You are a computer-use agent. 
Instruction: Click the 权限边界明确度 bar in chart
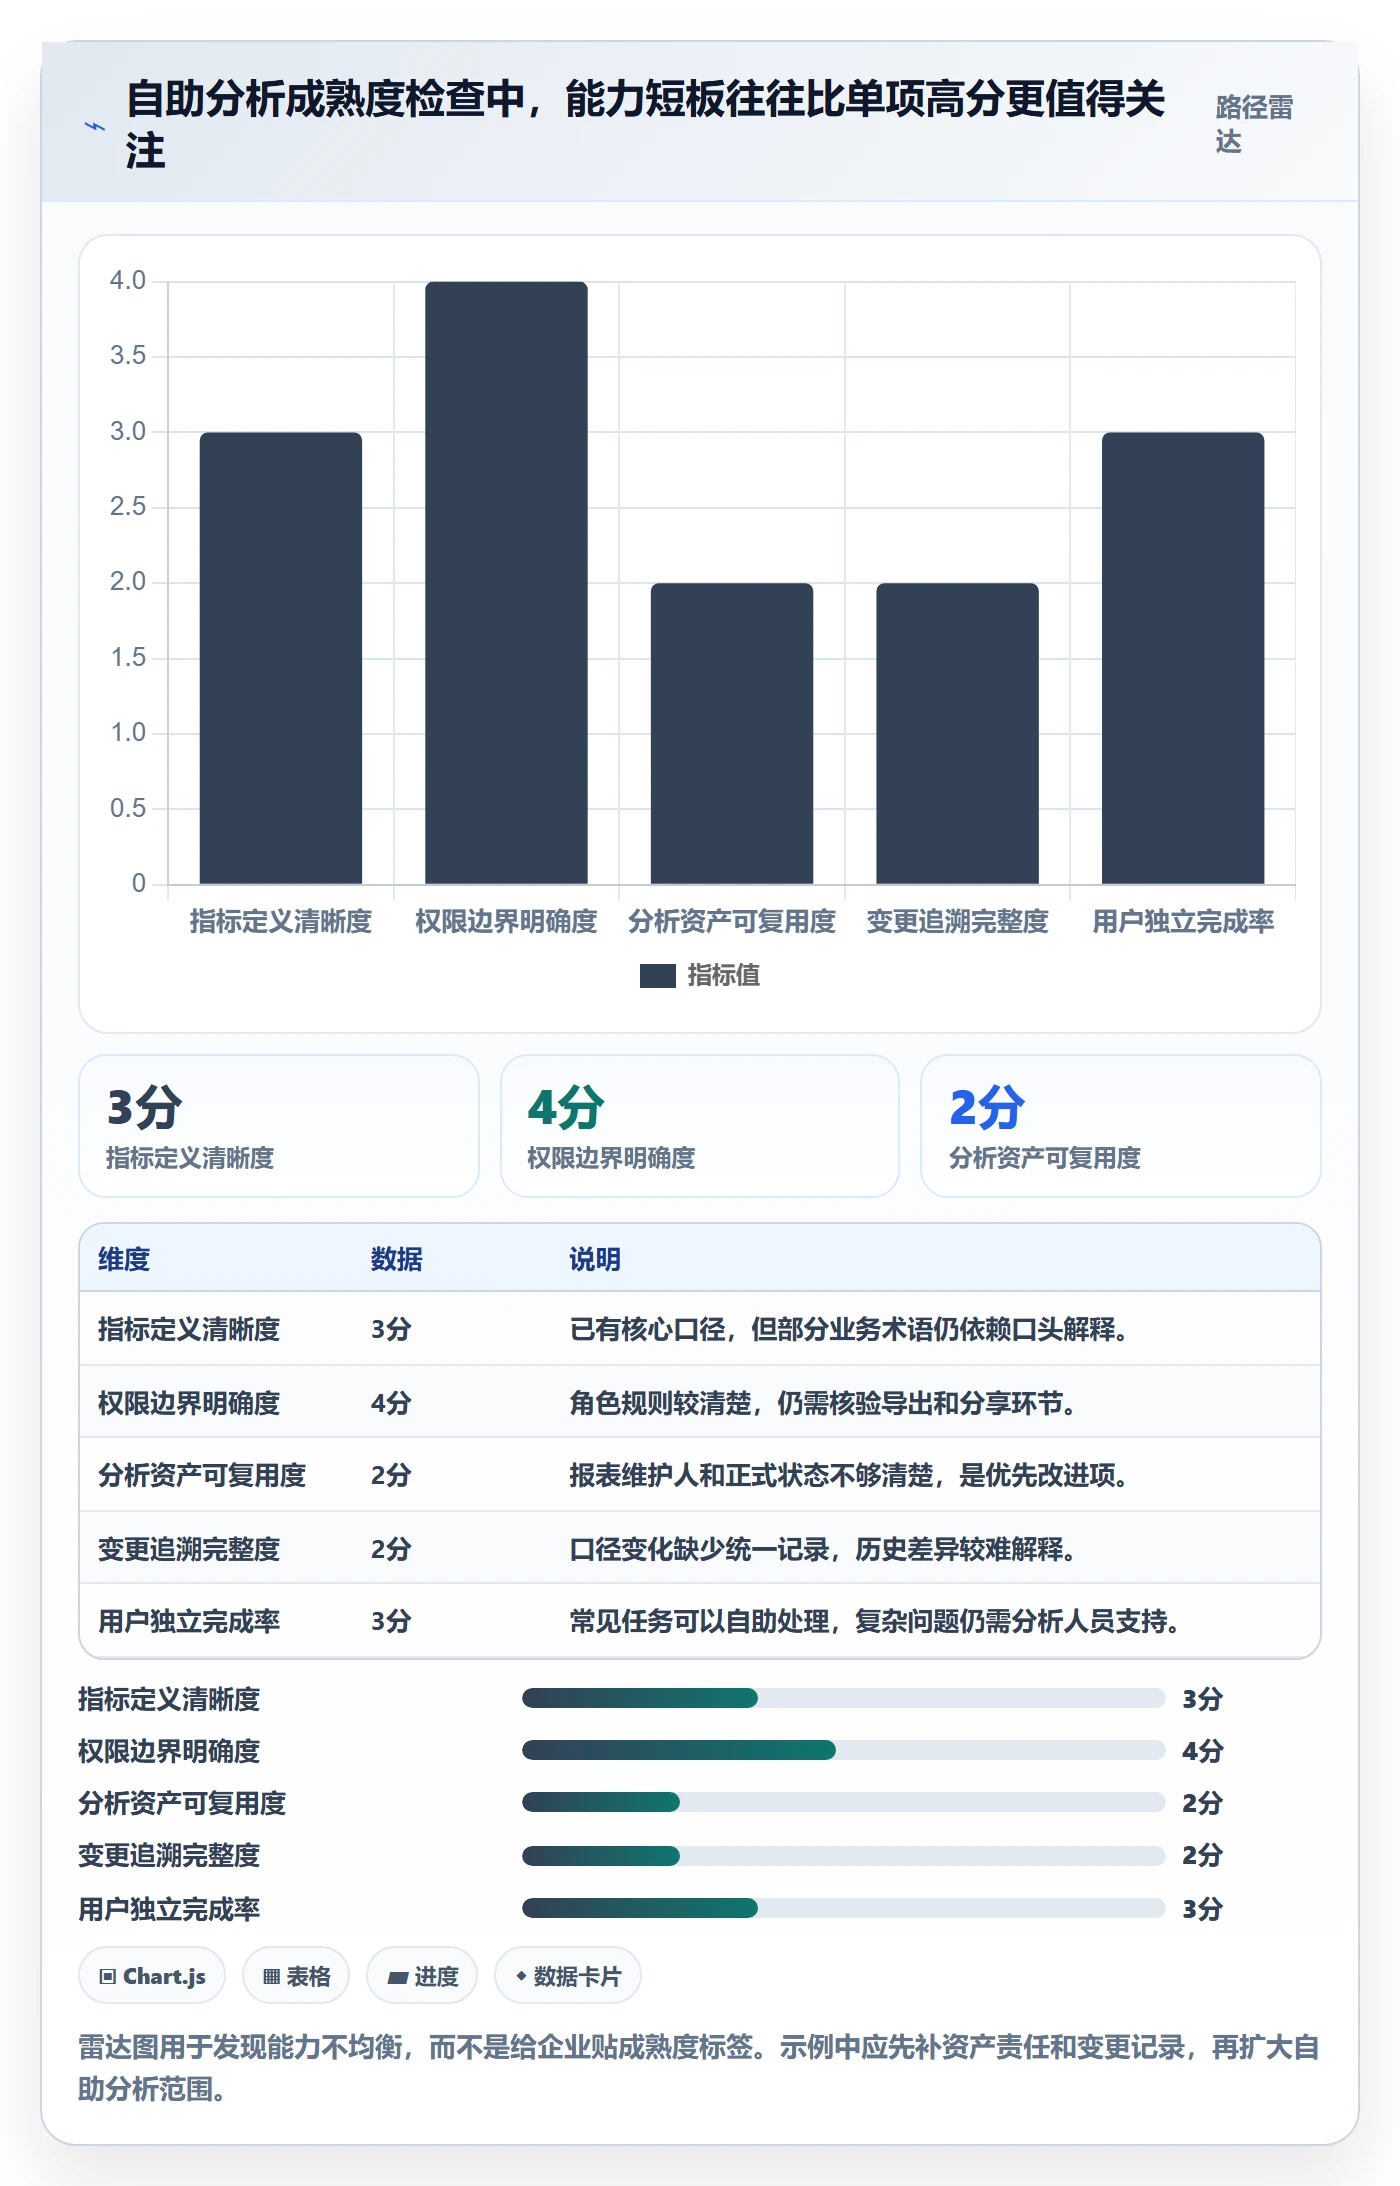[506, 583]
